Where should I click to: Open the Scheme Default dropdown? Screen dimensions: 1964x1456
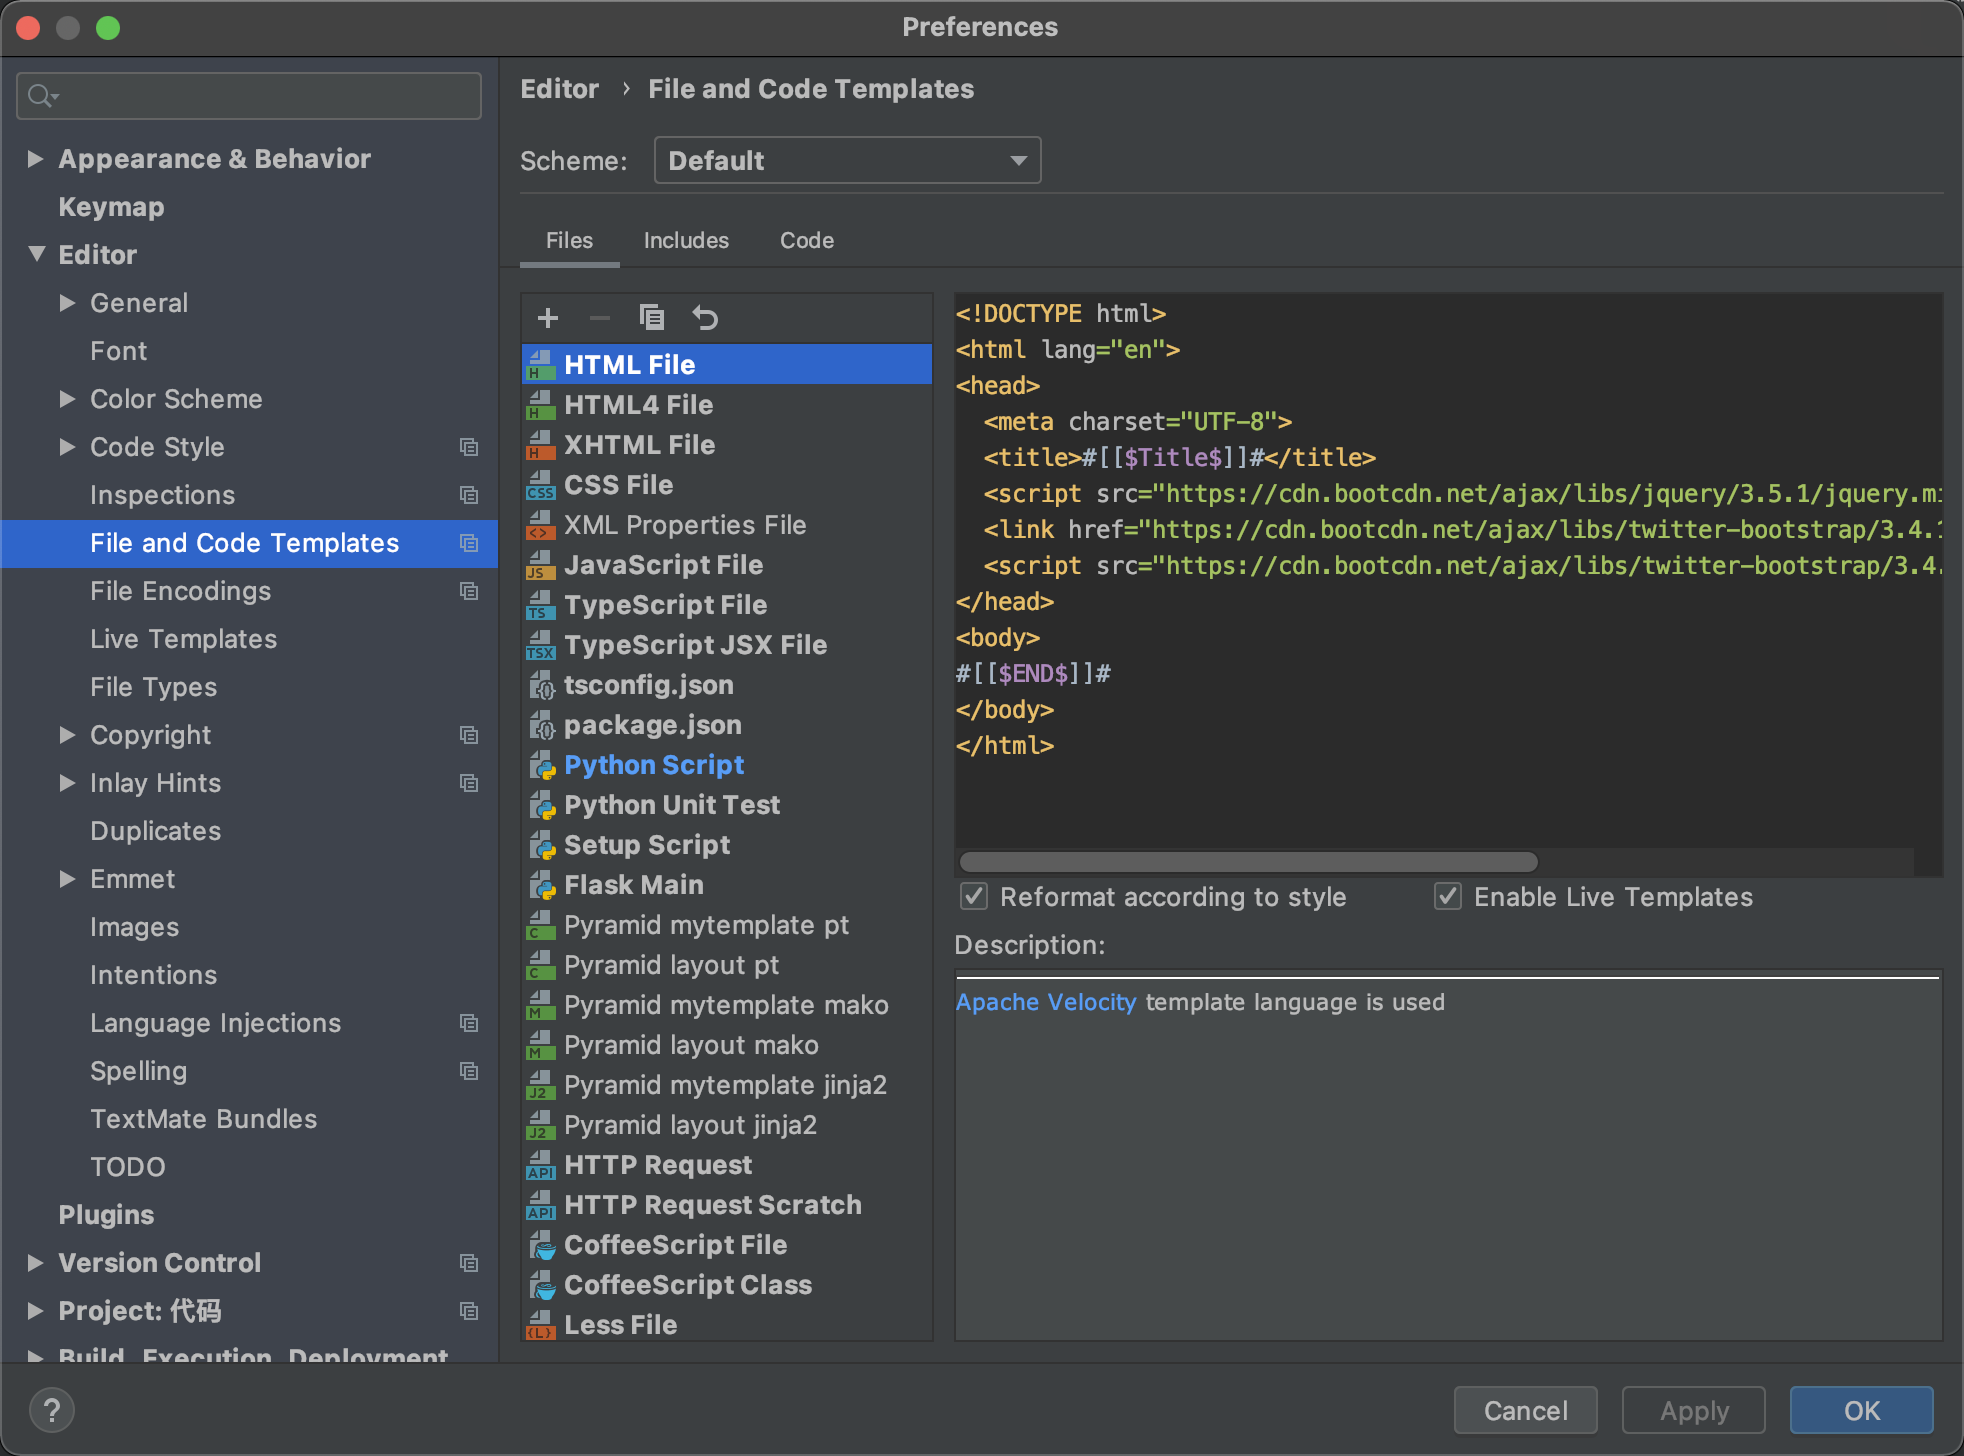pyautogui.click(x=847, y=159)
